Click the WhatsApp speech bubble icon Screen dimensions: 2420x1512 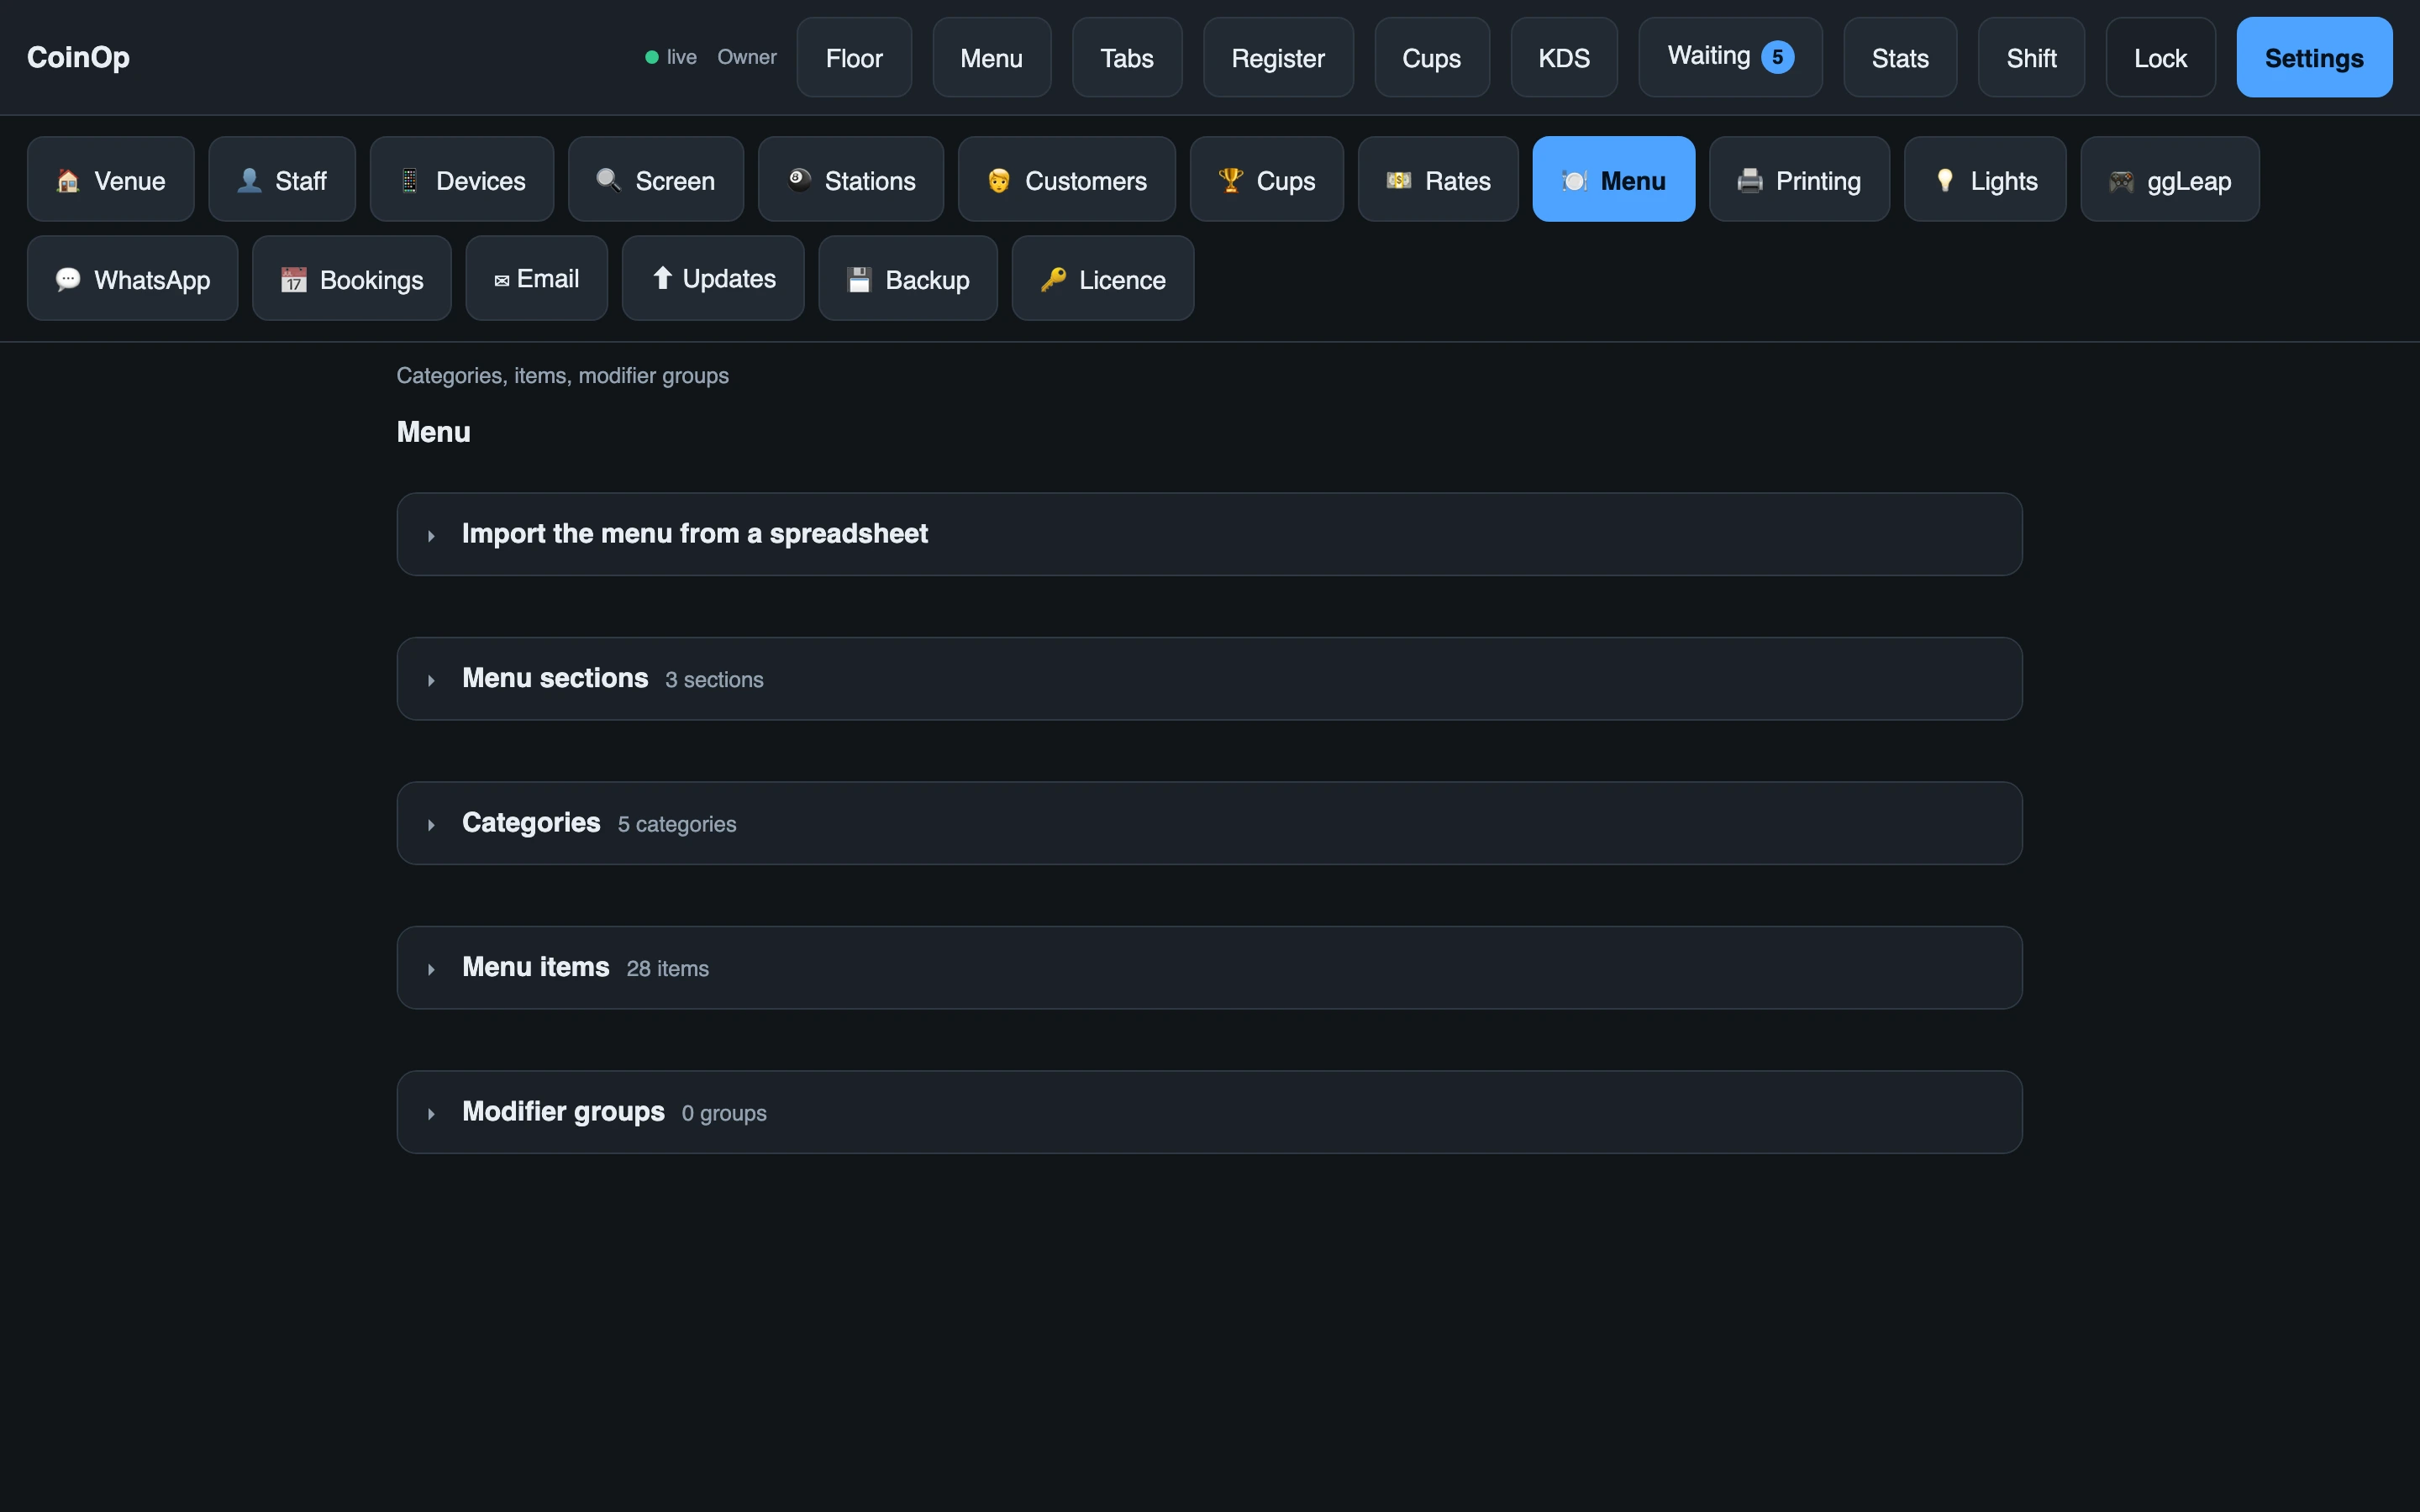[x=68, y=279]
